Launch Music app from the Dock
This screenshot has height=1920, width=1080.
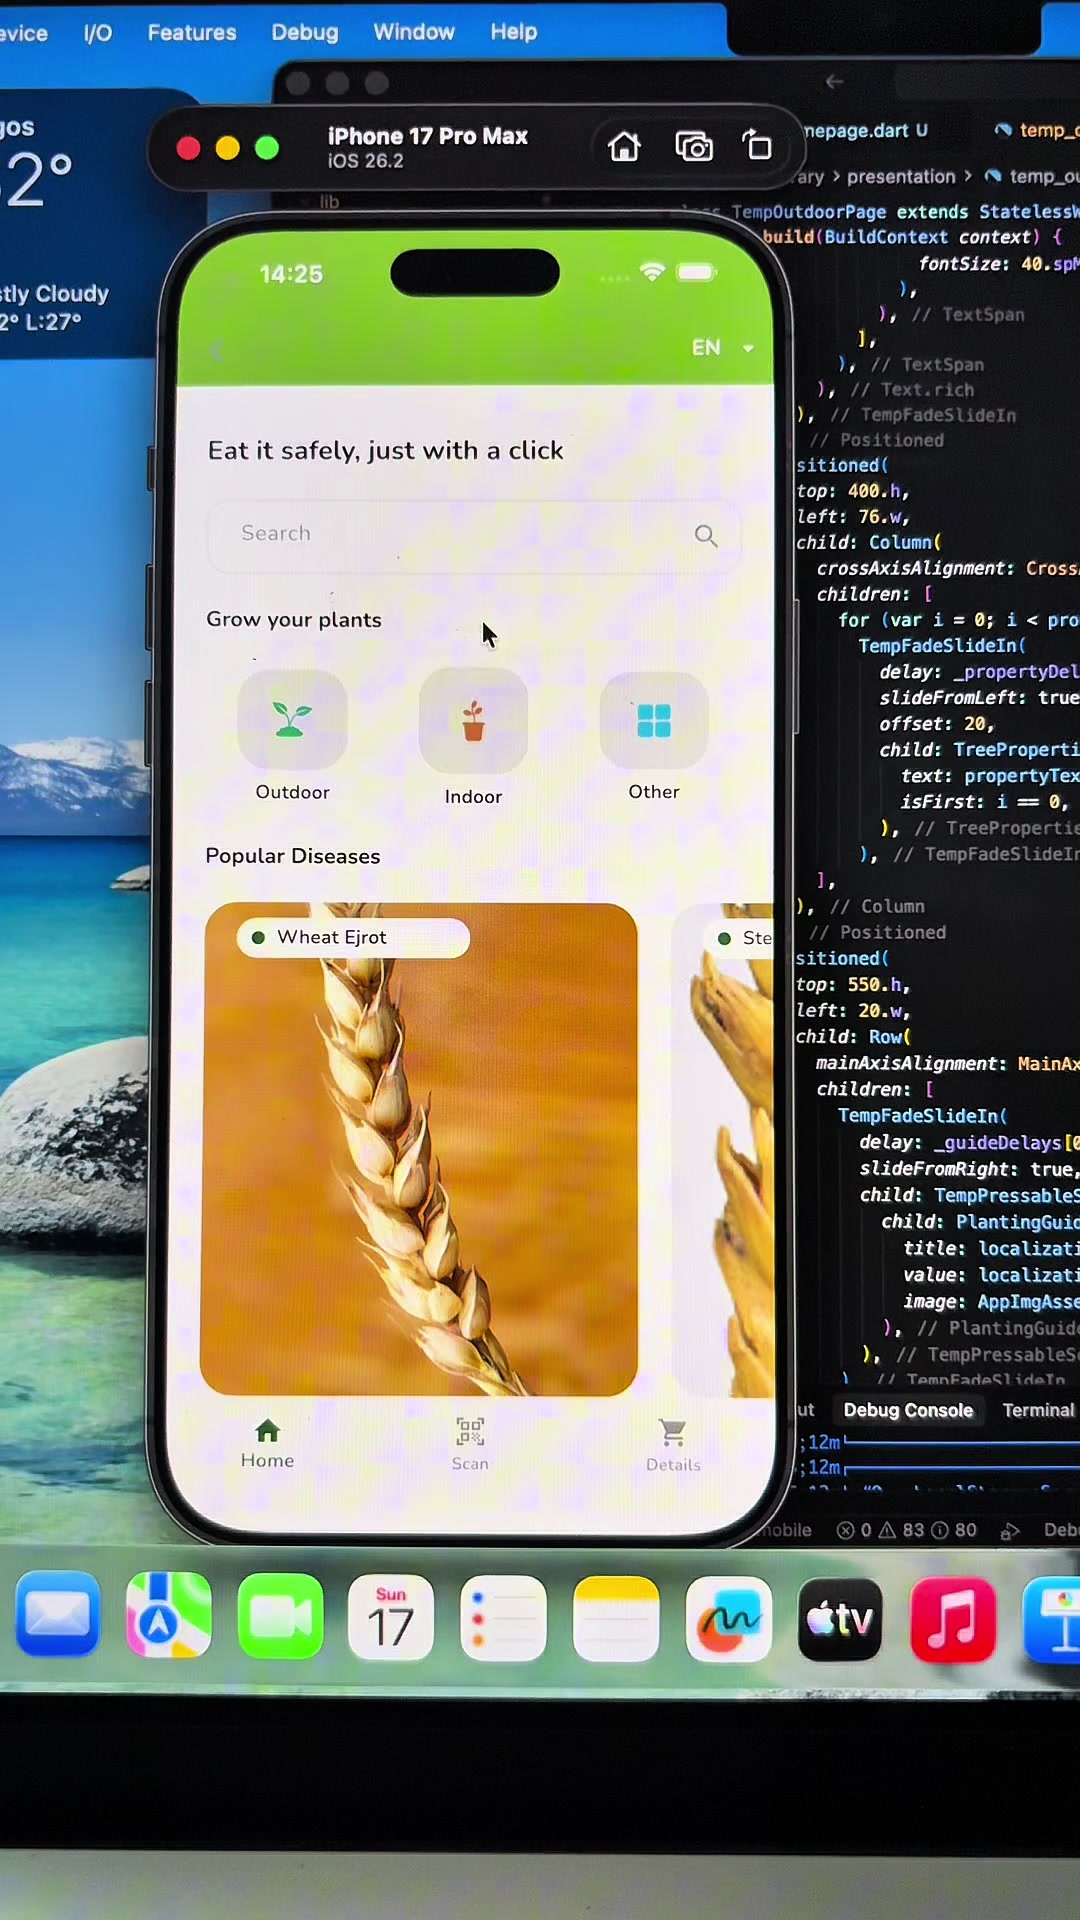[x=953, y=1619]
